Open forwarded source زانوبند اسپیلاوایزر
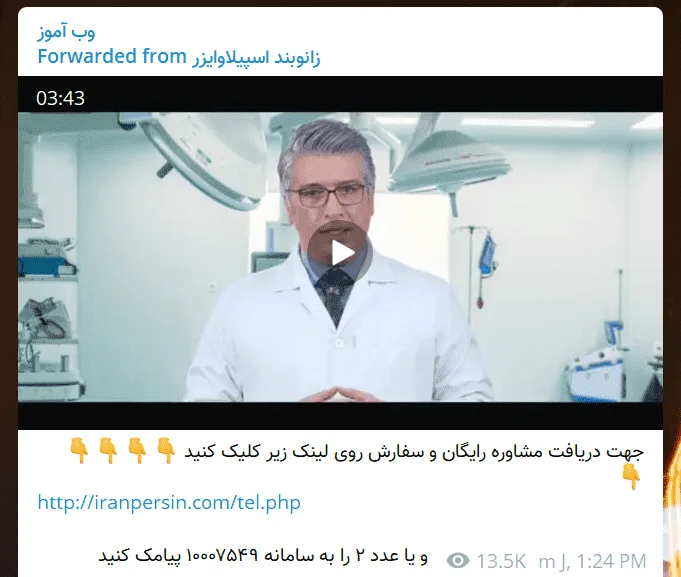Screen dimensions: 681x577 pyautogui.click(x=256, y=57)
